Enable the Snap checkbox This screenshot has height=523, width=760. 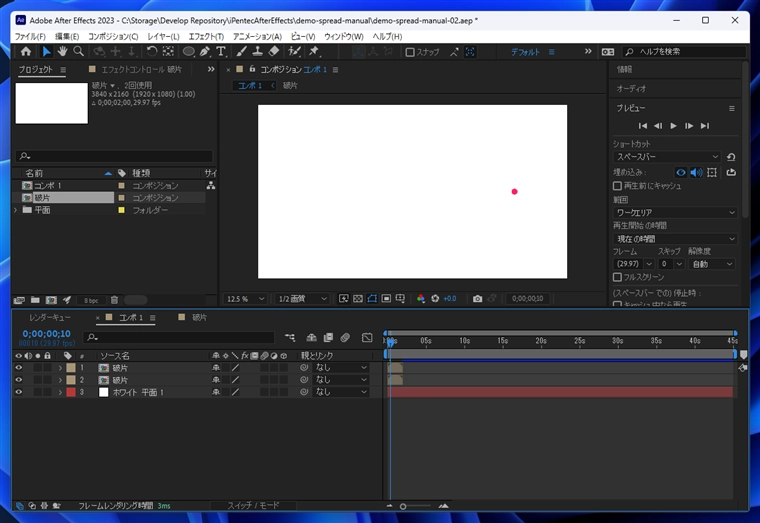coord(410,52)
